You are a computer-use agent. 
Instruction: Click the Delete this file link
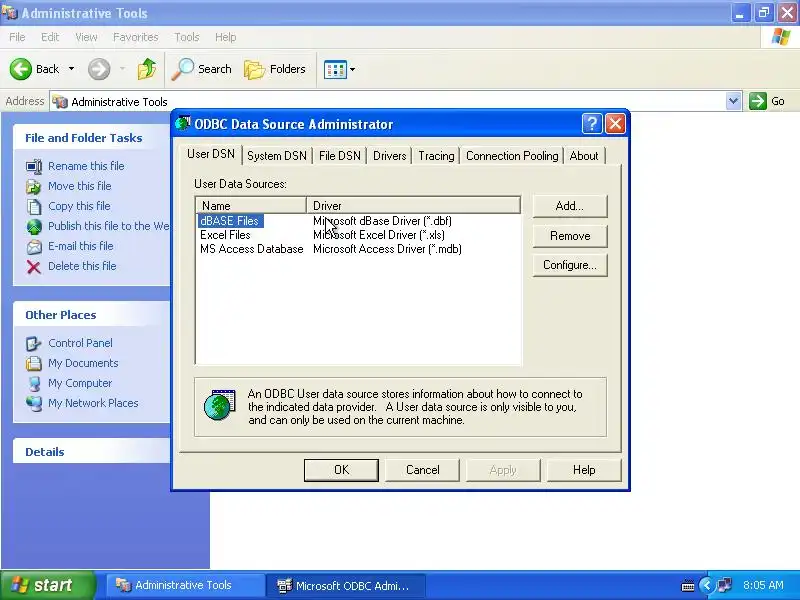82,266
